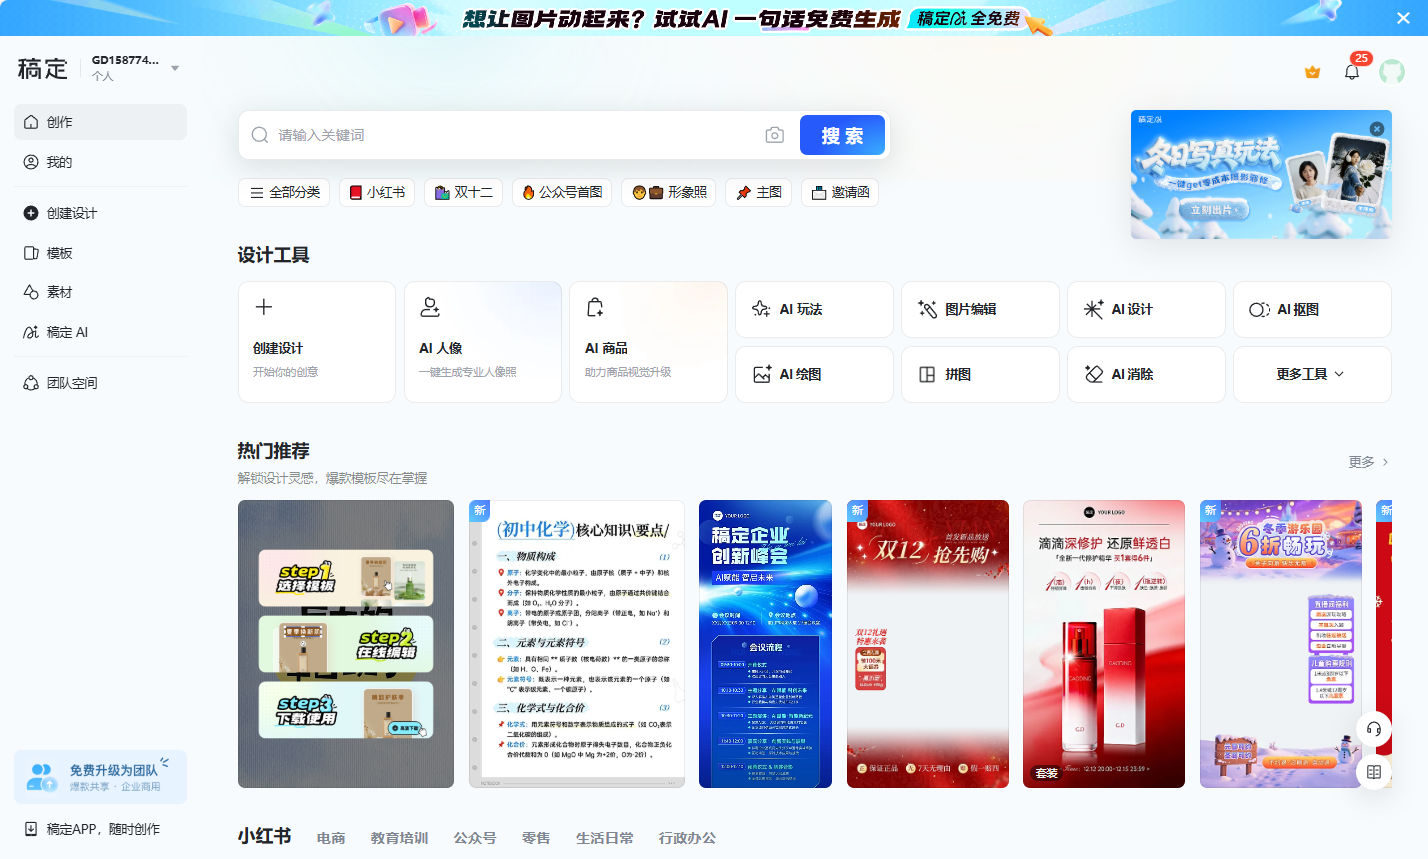Open the customer service headset icon
This screenshot has height=859, width=1428.
[x=1373, y=729]
